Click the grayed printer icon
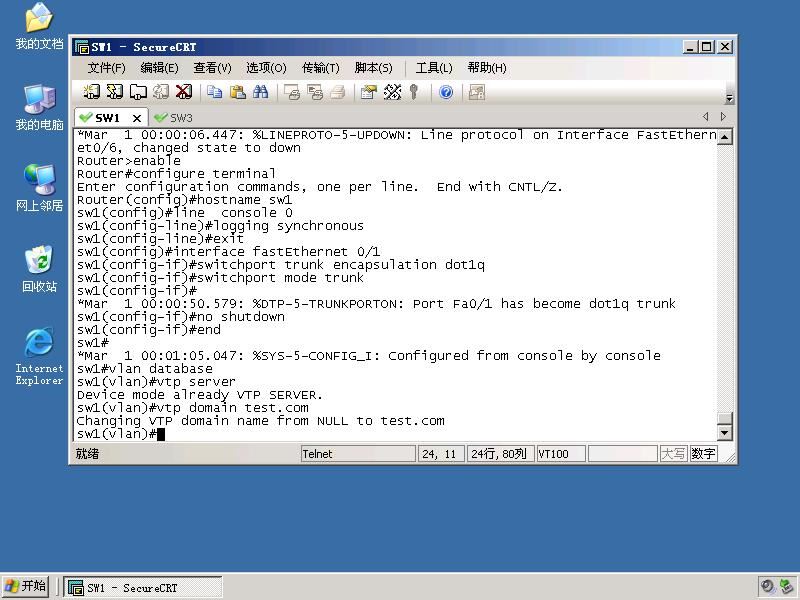The image size is (800, 600). point(338,92)
